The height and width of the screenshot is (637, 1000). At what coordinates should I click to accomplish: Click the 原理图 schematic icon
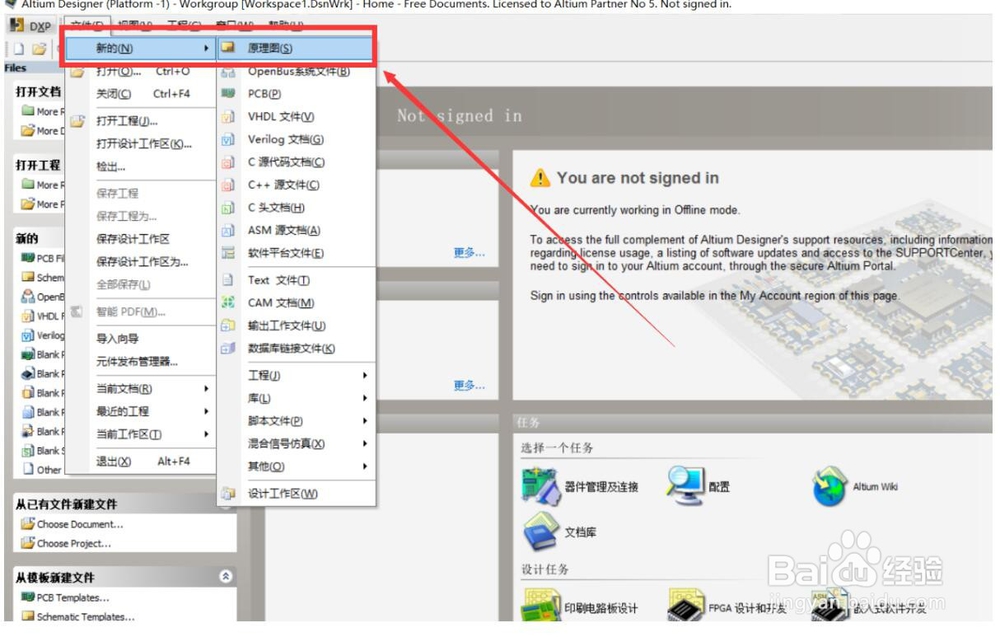pos(228,48)
